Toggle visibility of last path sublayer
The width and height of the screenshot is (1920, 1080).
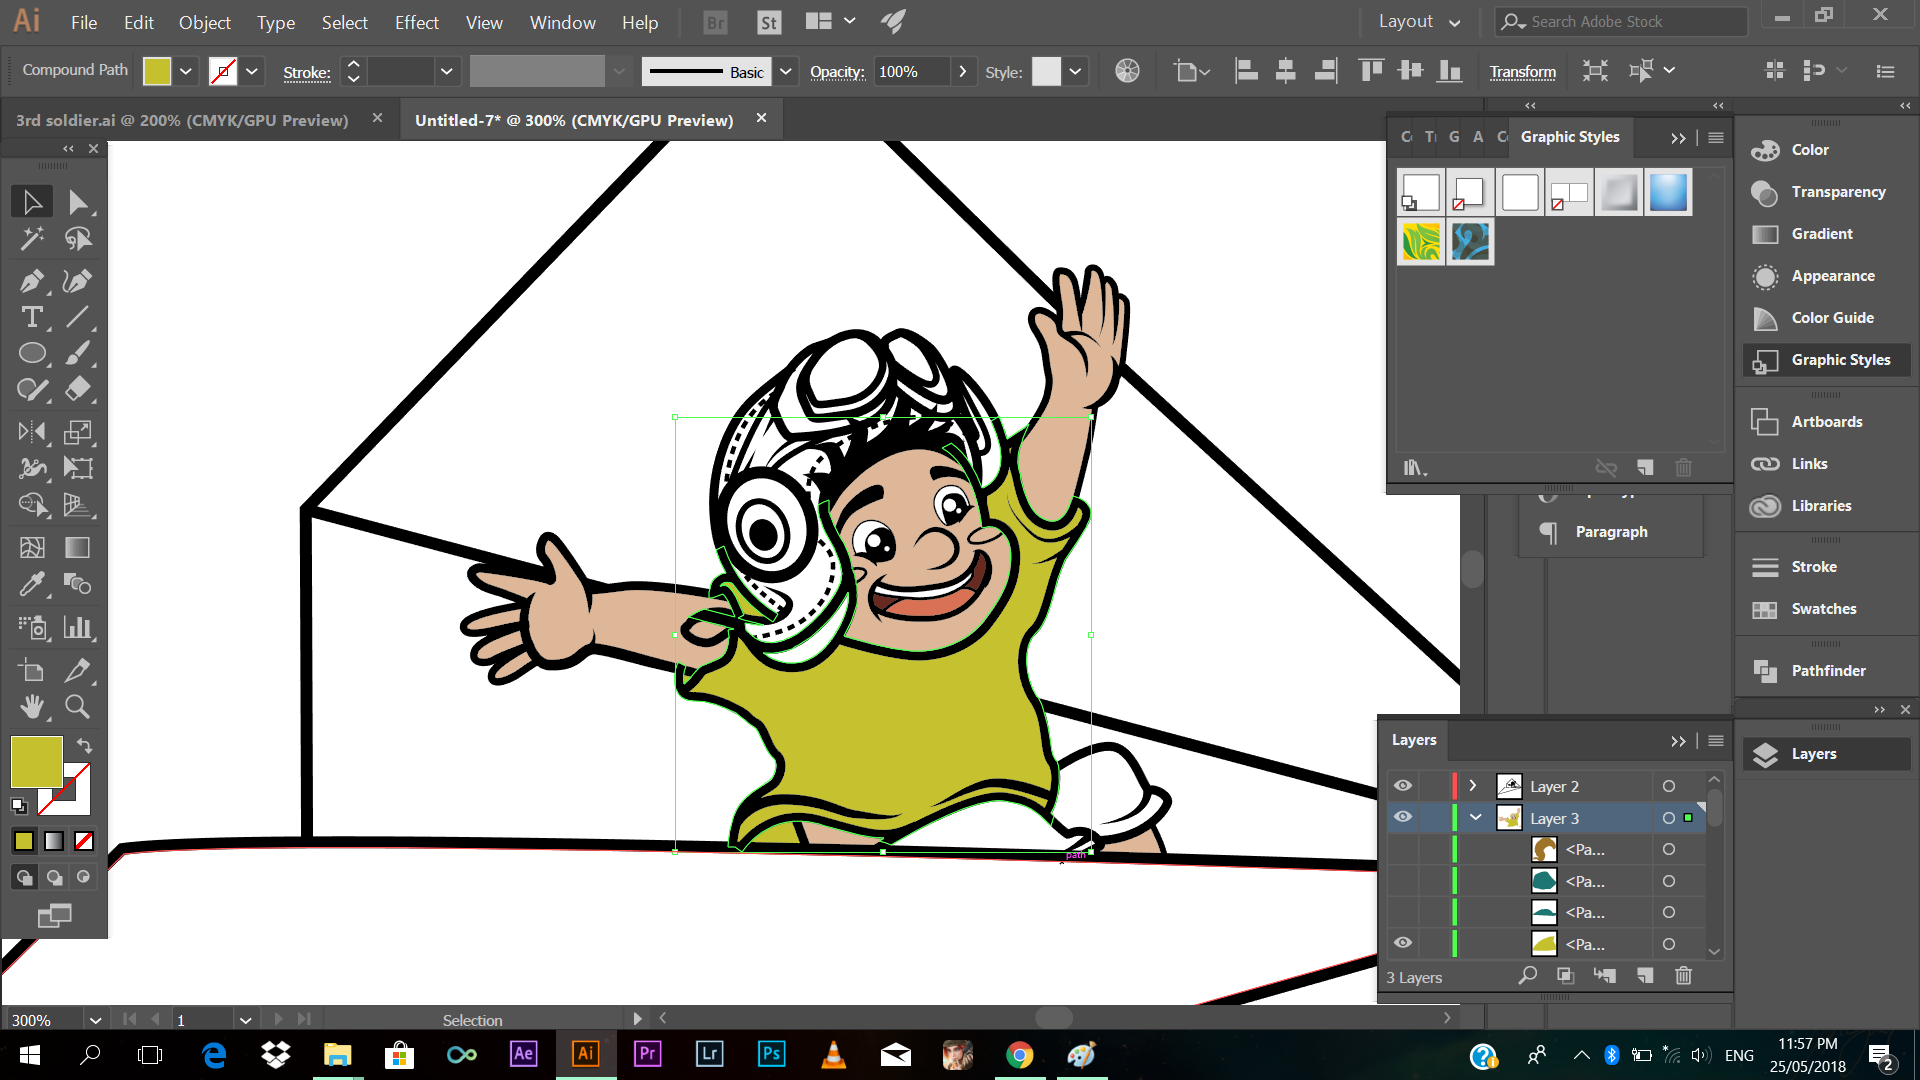[x=1403, y=943]
